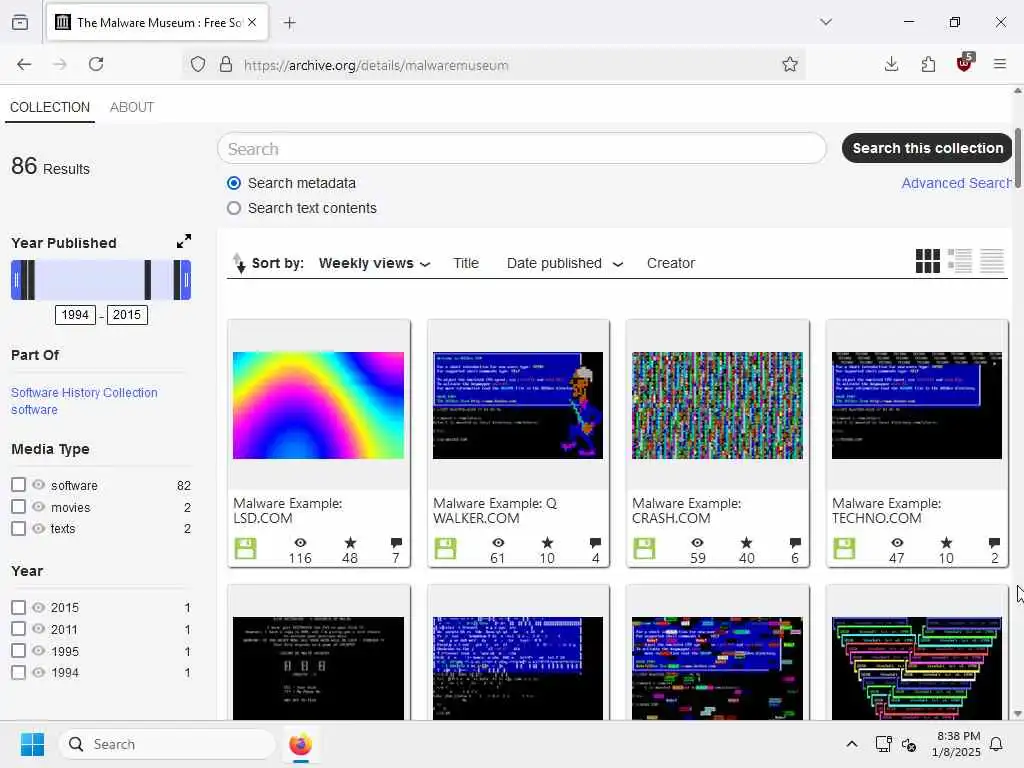Viewport: 1024px width, 768px height.
Task: Sort results by Title
Action: click(x=466, y=263)
